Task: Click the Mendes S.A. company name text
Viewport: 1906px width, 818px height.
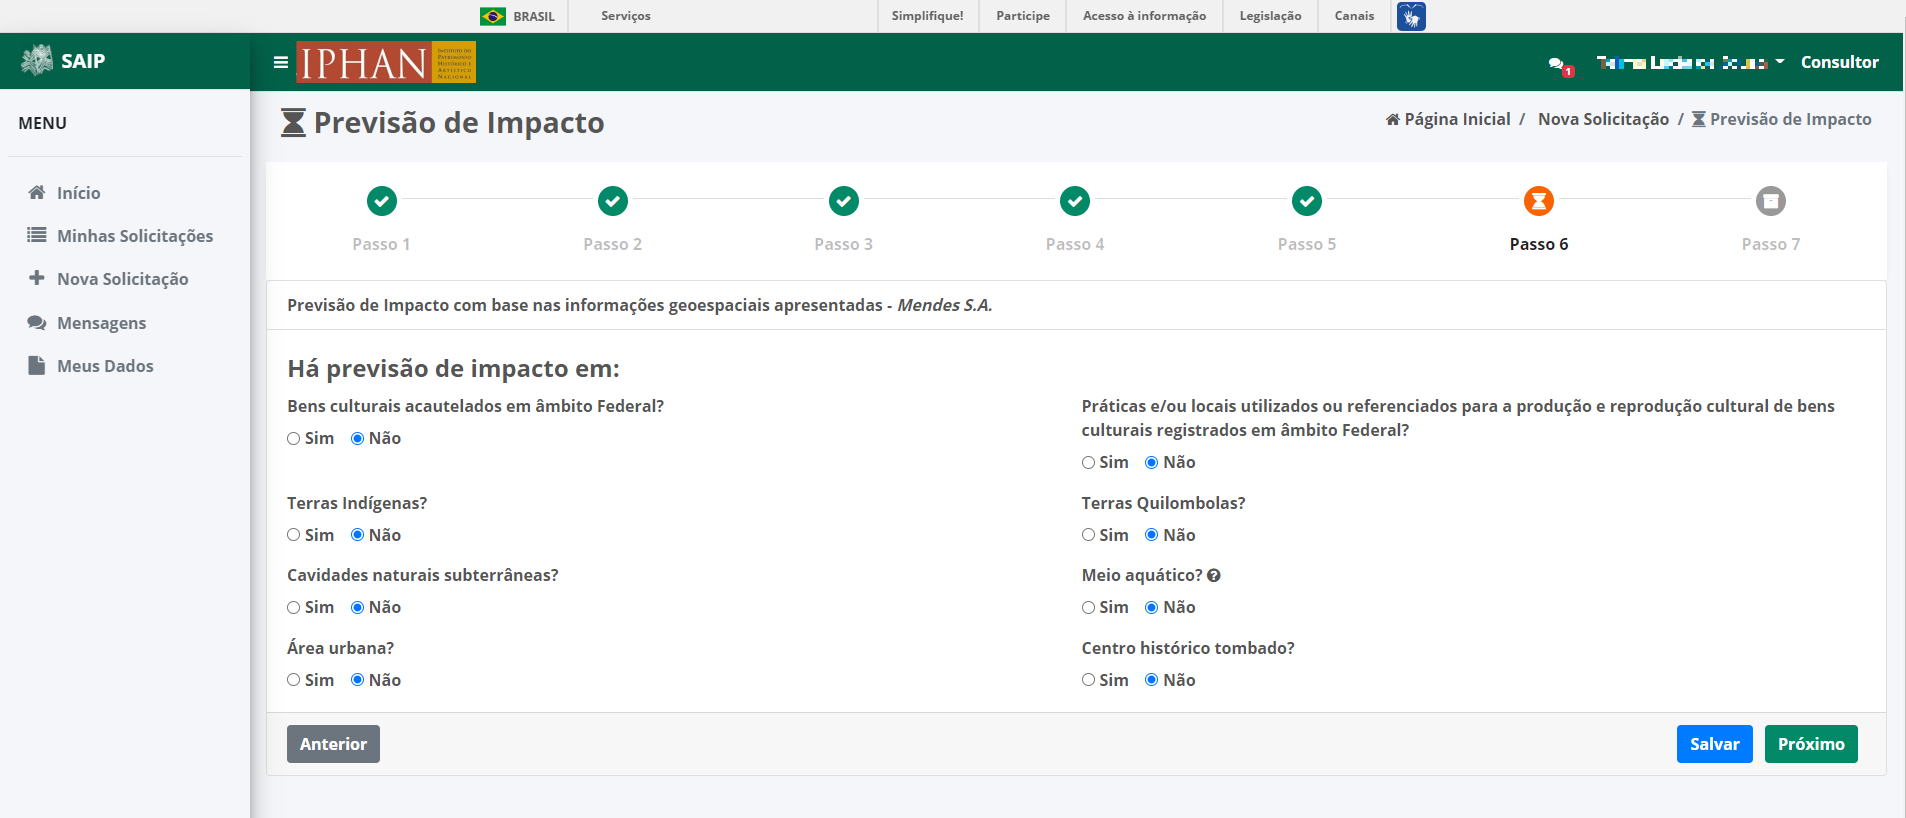Action: (945, 305)
